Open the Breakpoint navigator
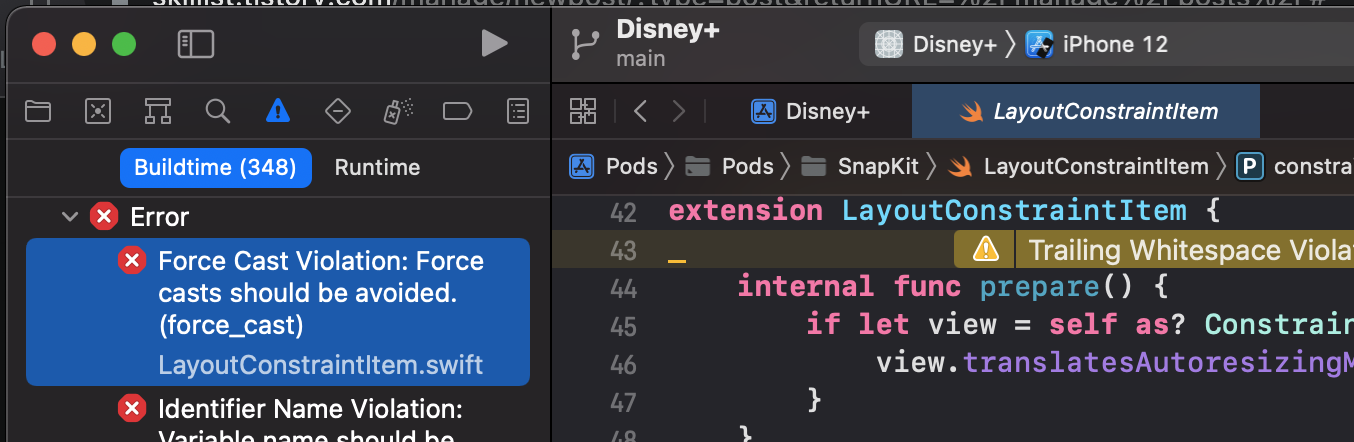Image resolution: width=1354 pixels, height=442 pixels. 457,111
